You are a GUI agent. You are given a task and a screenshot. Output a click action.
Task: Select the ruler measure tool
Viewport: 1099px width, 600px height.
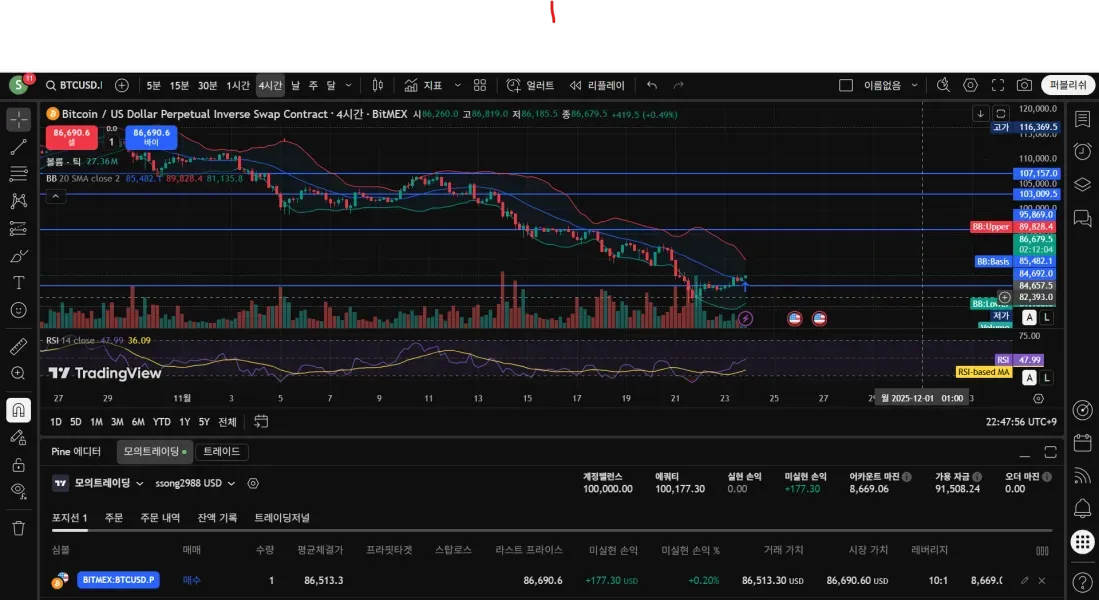click(19, 346)
